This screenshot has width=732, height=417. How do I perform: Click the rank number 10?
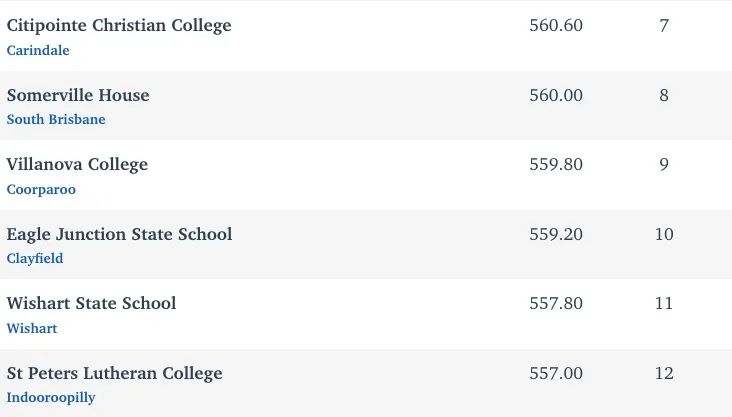(x=664, y=234)
